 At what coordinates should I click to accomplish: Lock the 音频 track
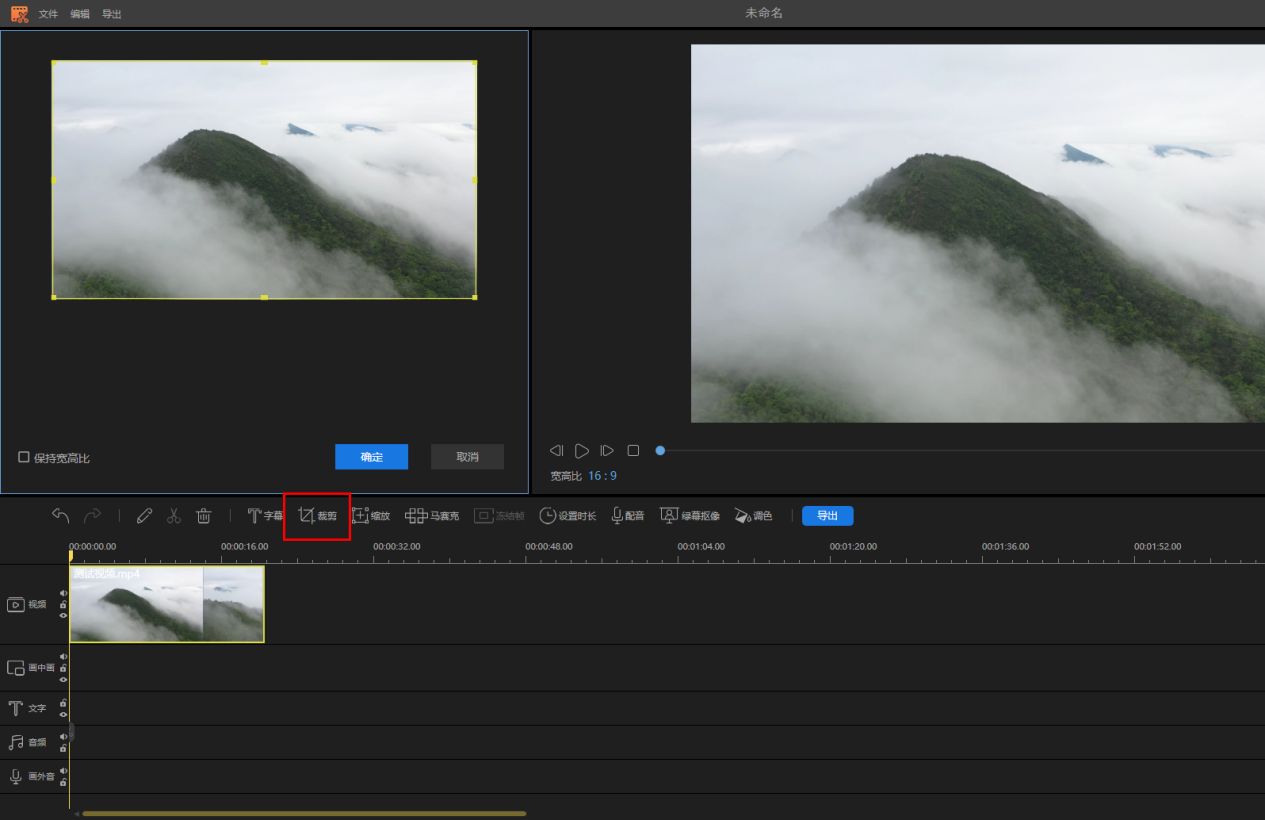click(x=63, y=749)
